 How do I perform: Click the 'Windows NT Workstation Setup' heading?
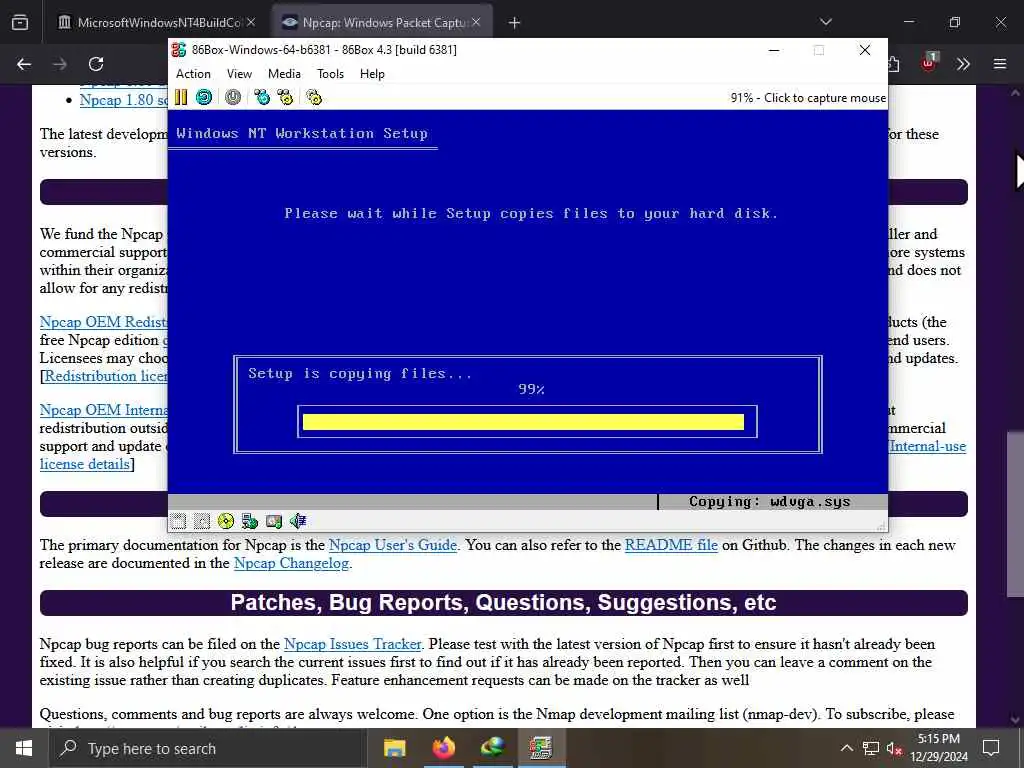coord(302,133)
